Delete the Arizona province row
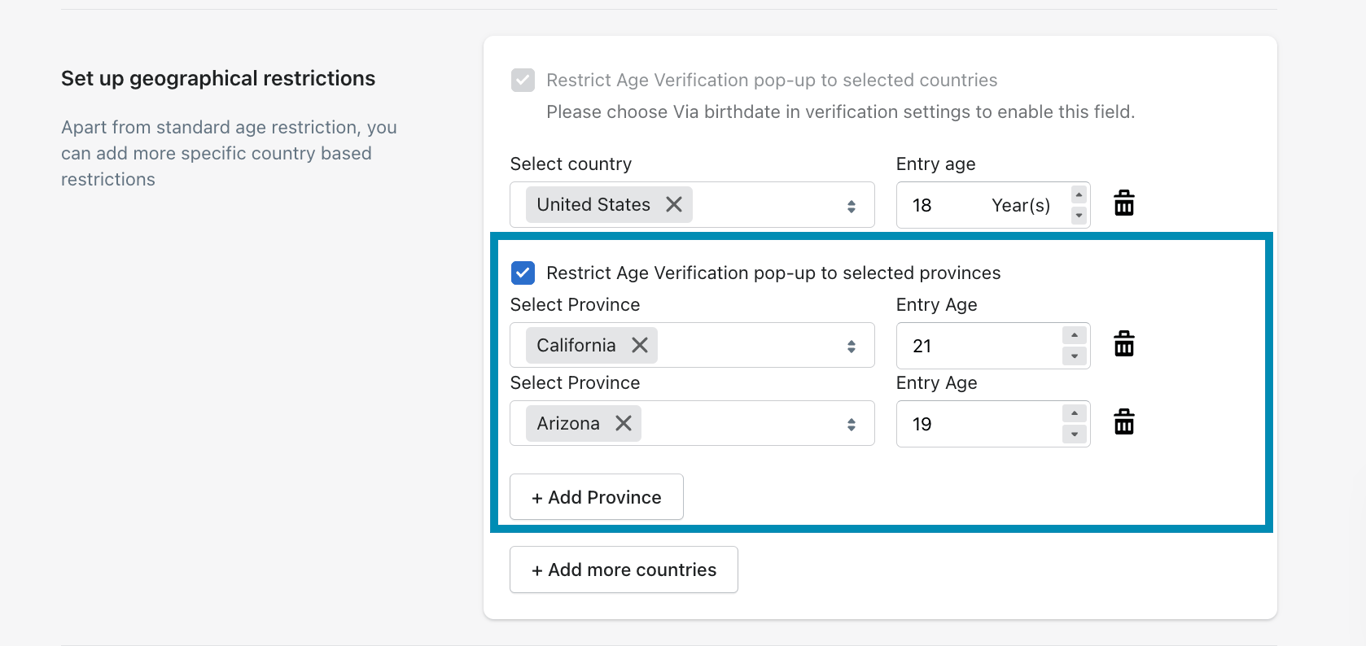 (x=1124, y=422)
